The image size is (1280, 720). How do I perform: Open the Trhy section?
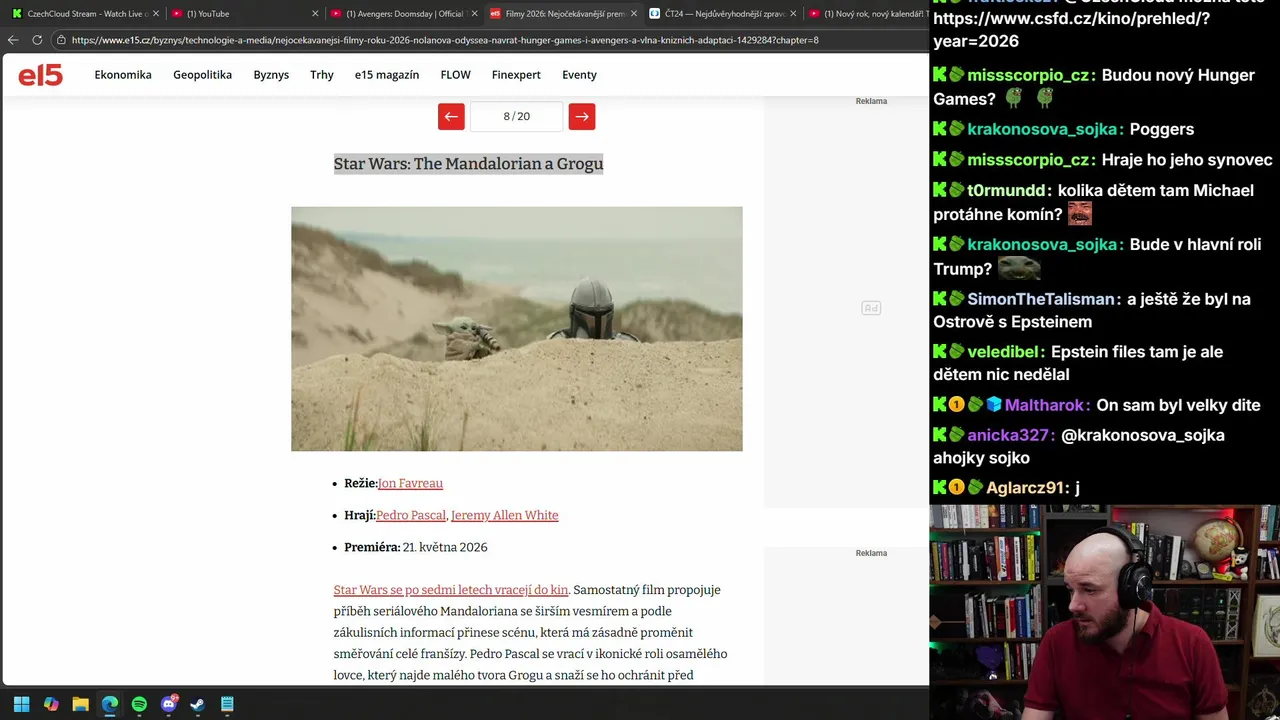tap(322, 75)
